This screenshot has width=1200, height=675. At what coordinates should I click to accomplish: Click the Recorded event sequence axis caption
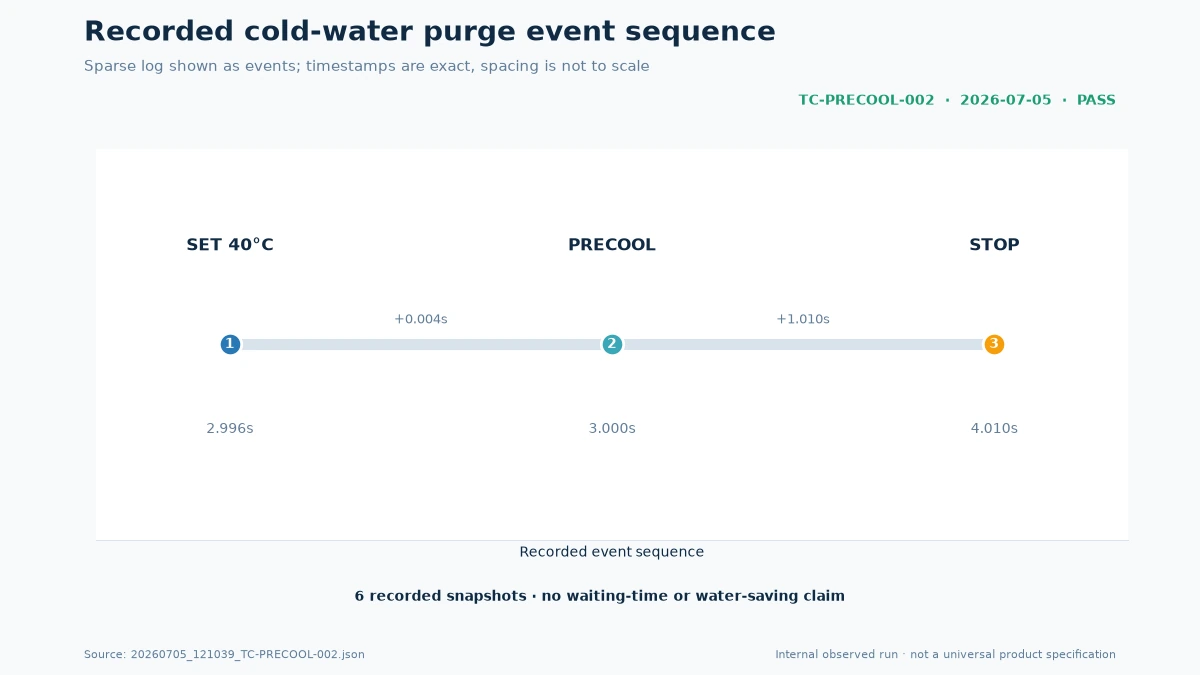tap(612, 552)
